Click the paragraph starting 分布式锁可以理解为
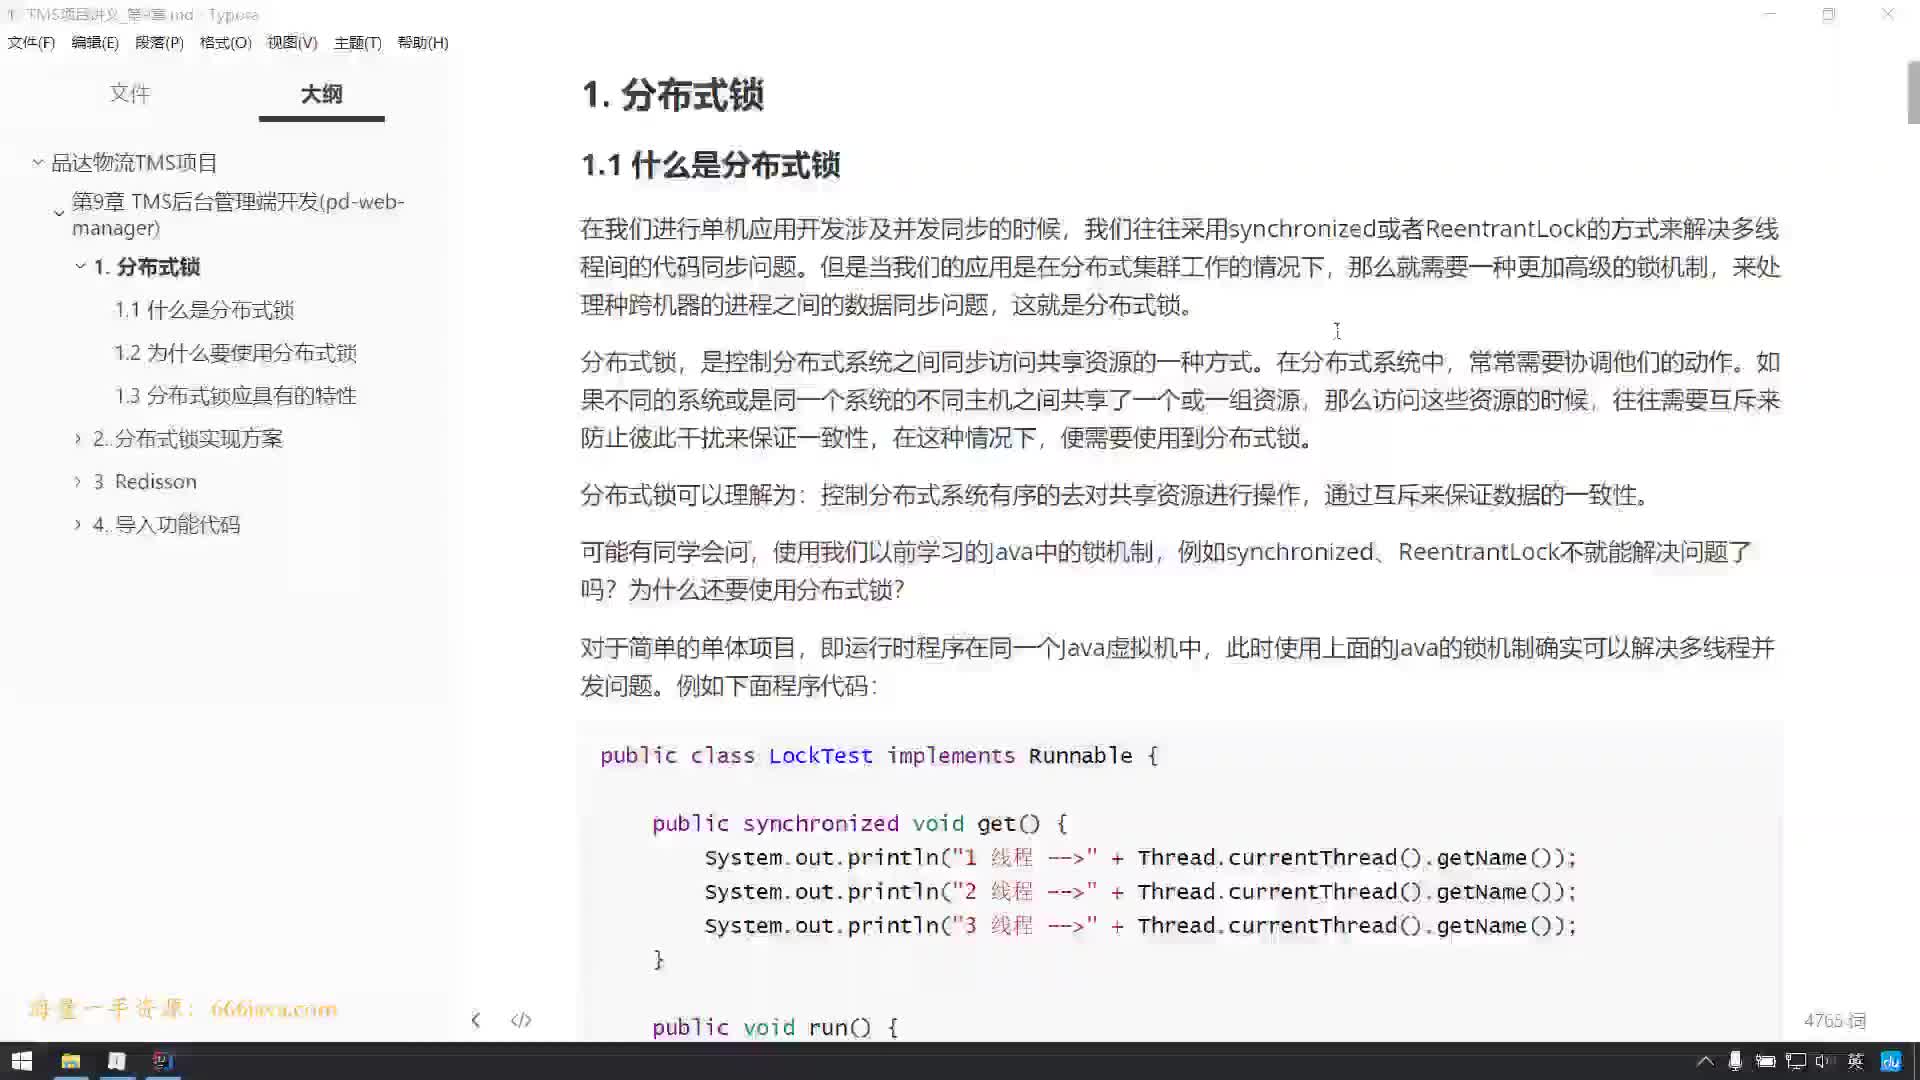 [x=1117, y=495]
